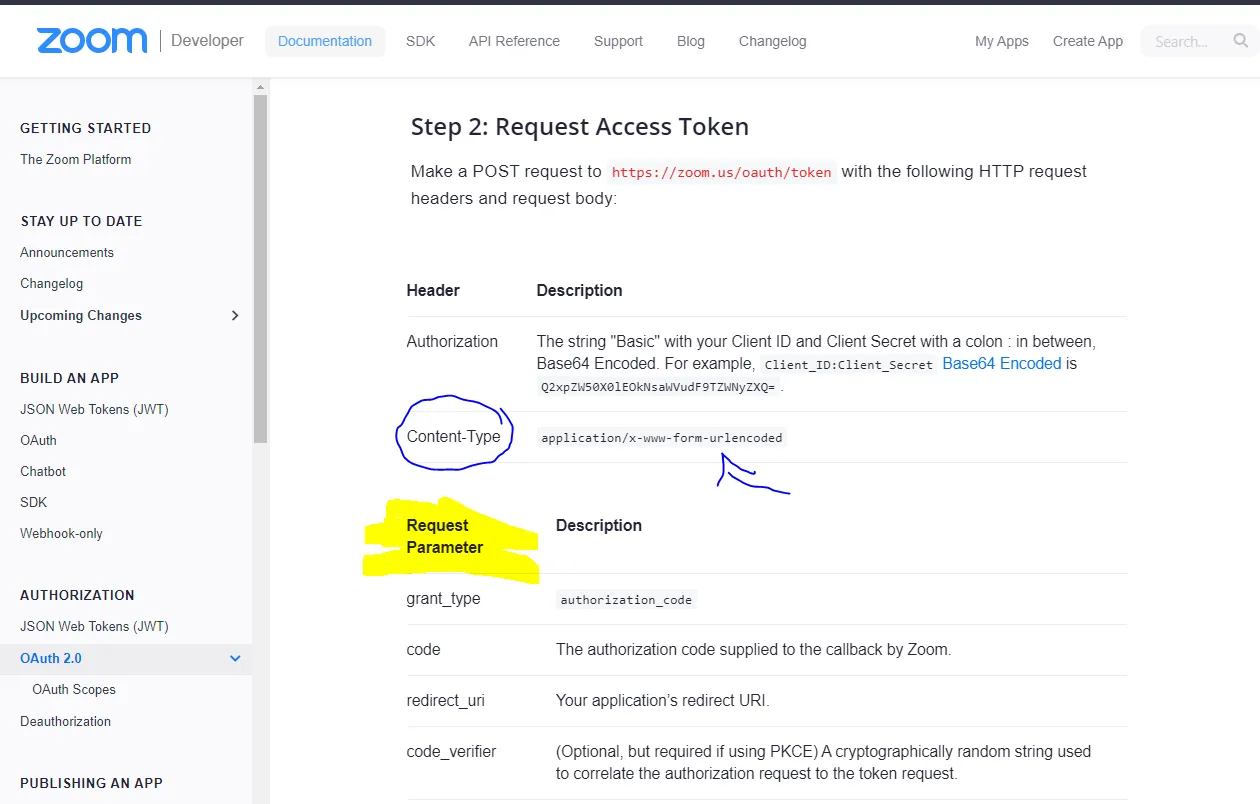Viewport: 1260px width, 804px height.
Task: Click the PUBLISHING AN APP section heading
Action: point(91,783)
